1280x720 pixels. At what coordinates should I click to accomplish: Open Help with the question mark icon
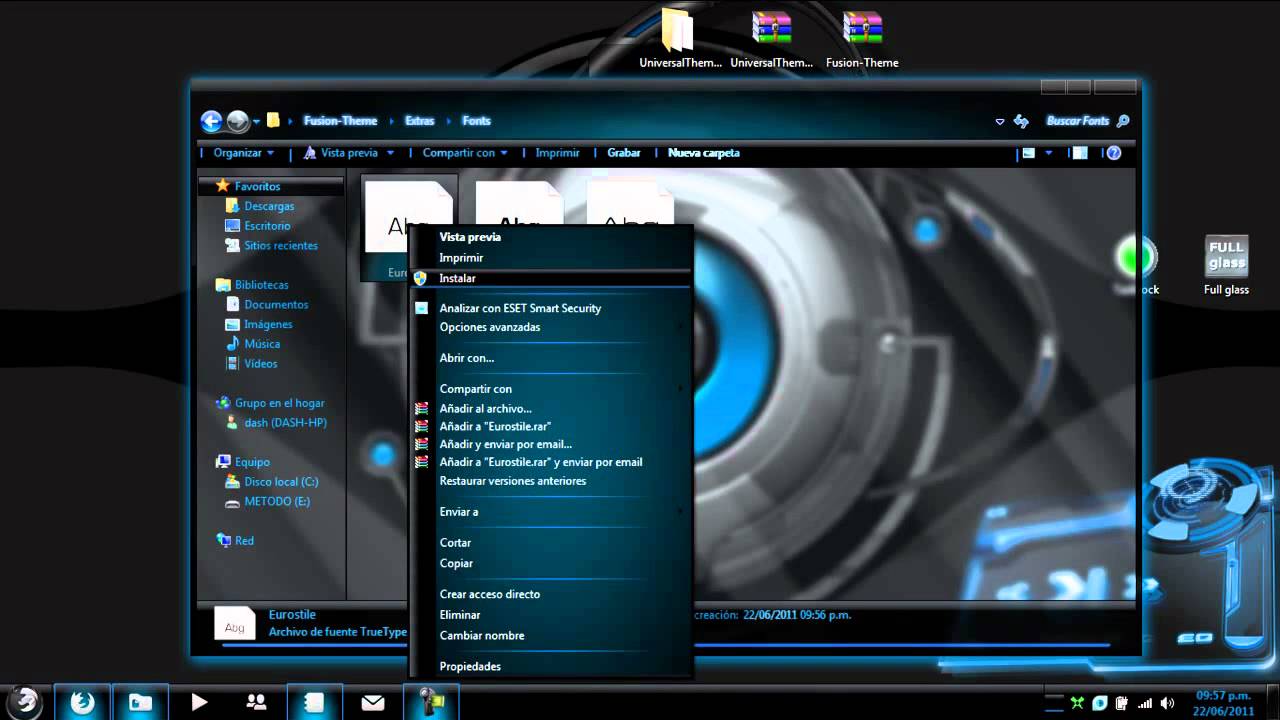(1114, 153)
